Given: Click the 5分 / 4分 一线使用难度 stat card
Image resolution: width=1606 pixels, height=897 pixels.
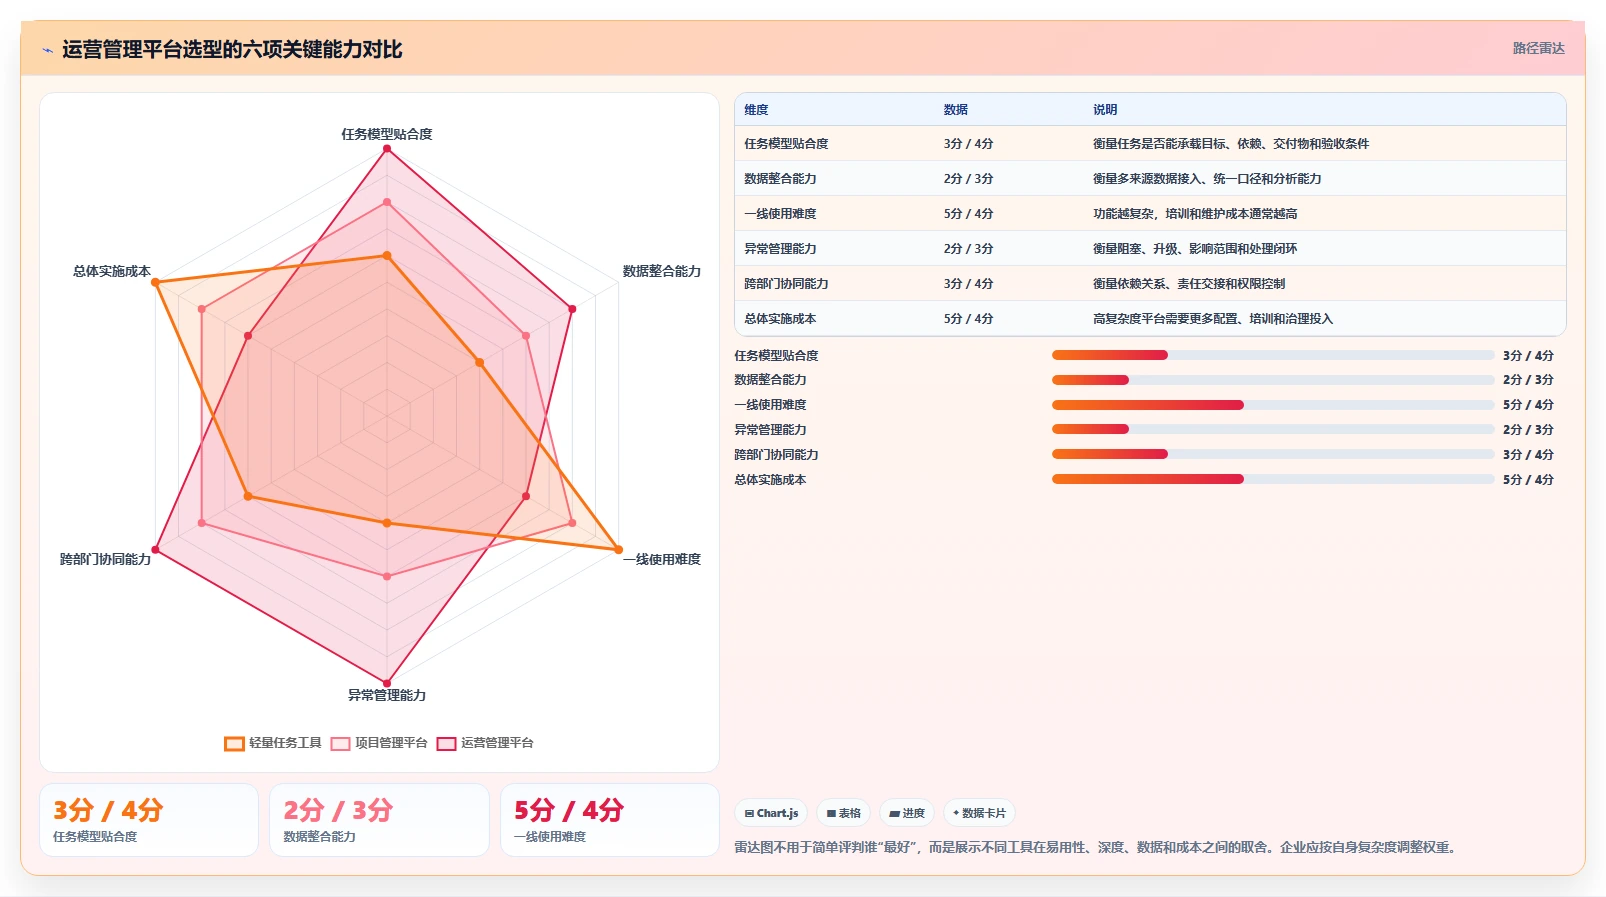Looking at the screenshot, I should coord(610,820).
